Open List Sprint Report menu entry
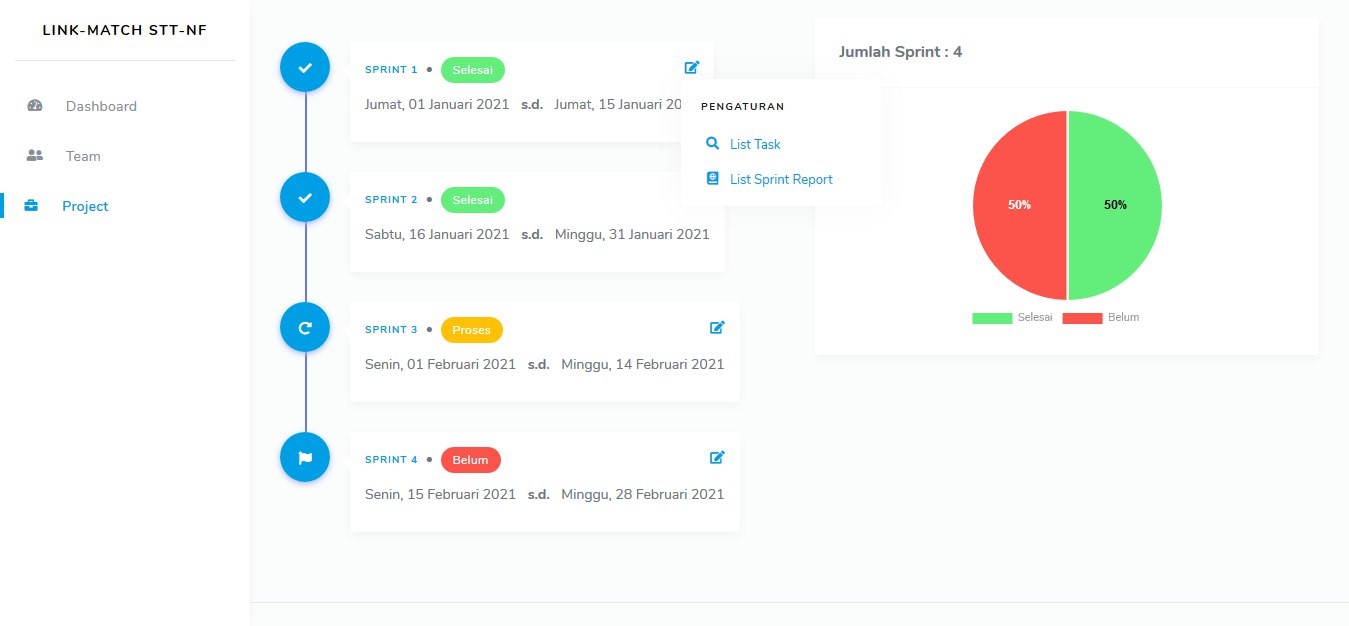 coord(781,179)
